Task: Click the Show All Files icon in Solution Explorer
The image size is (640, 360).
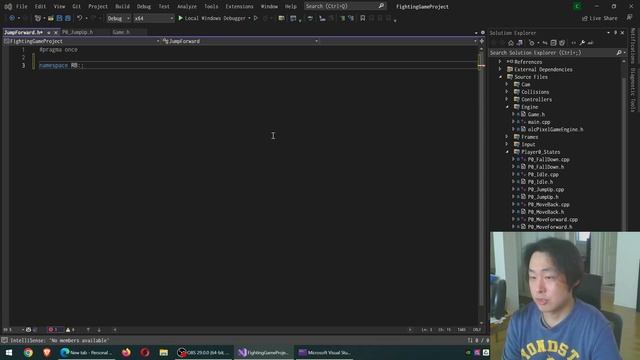Action: pos(562,43)
